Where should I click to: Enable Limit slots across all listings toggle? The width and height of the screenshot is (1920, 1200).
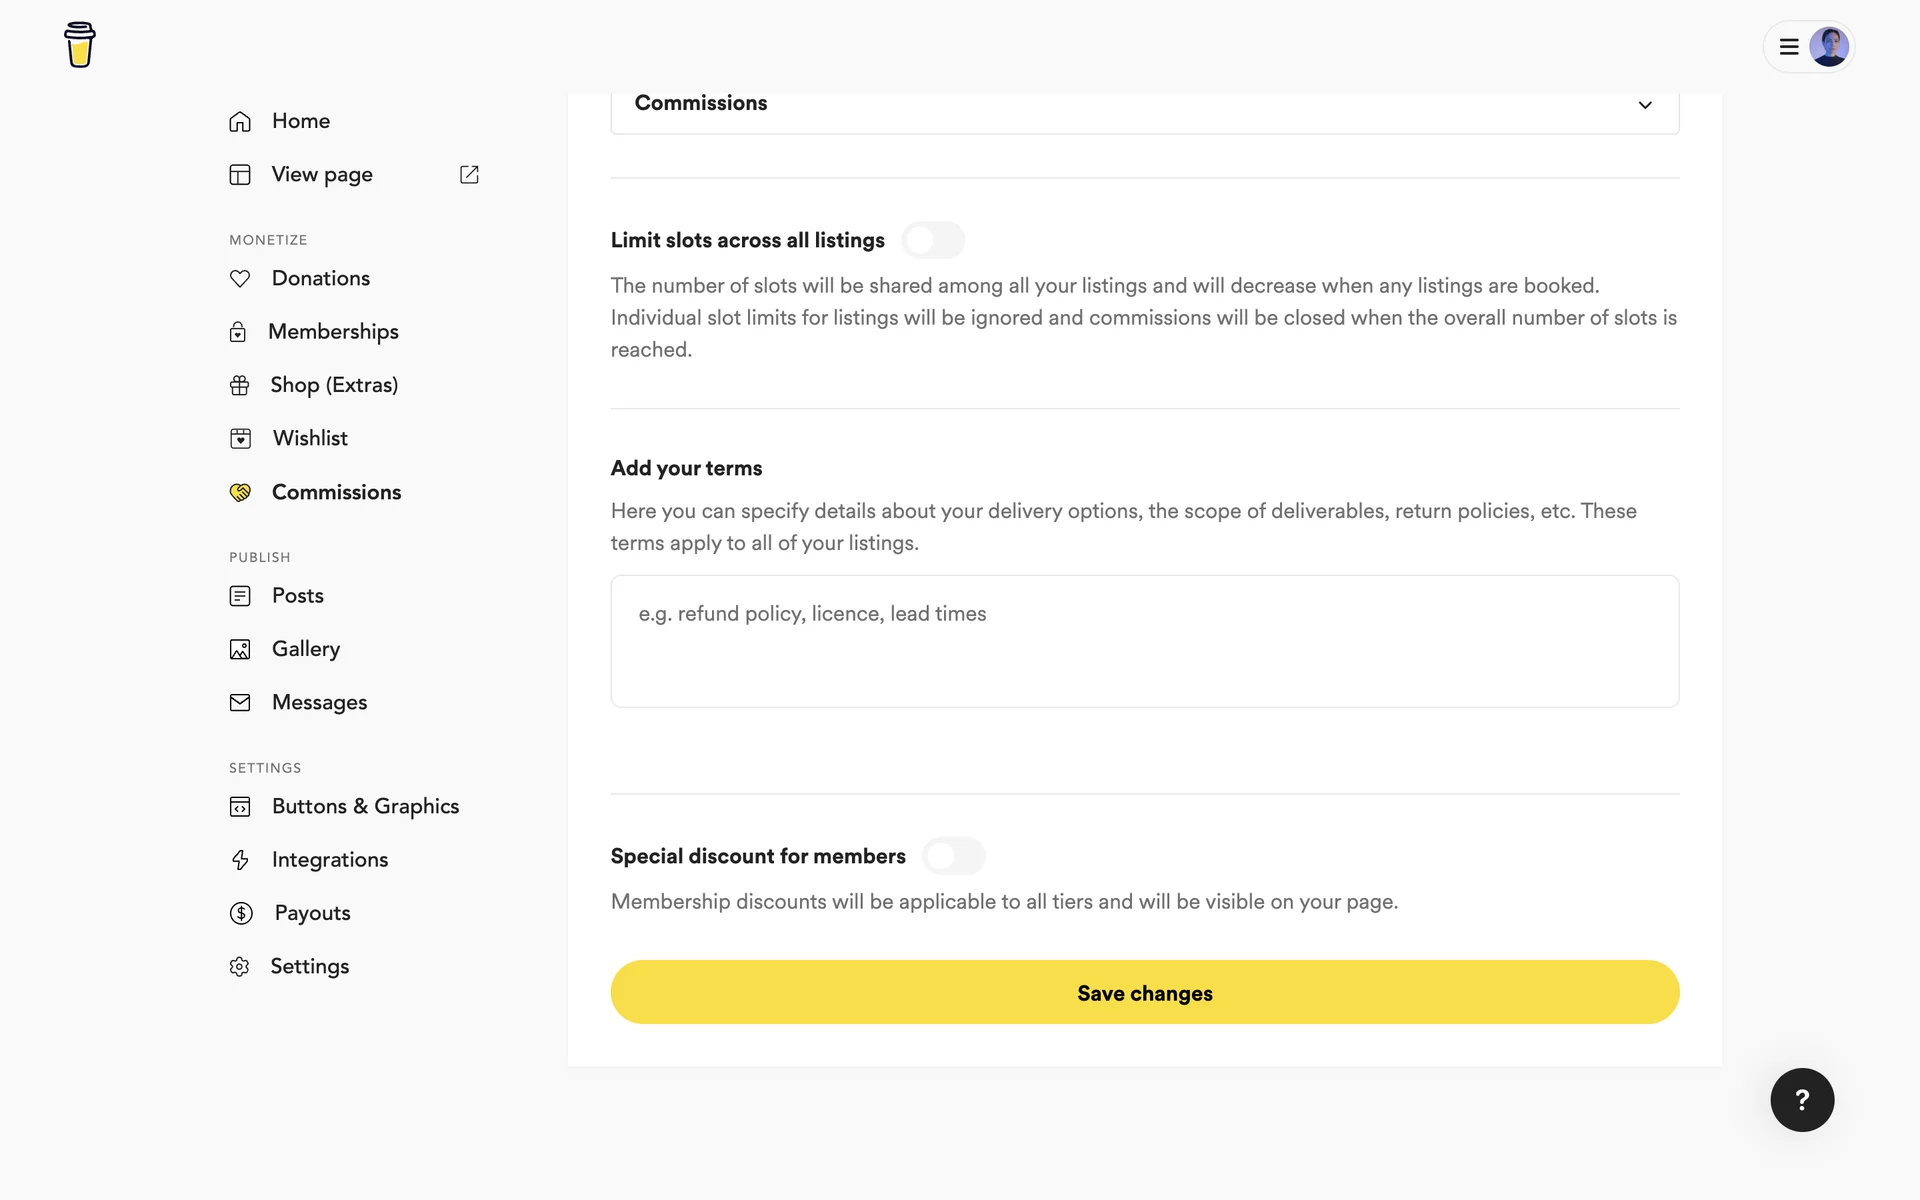coord(932,240)
